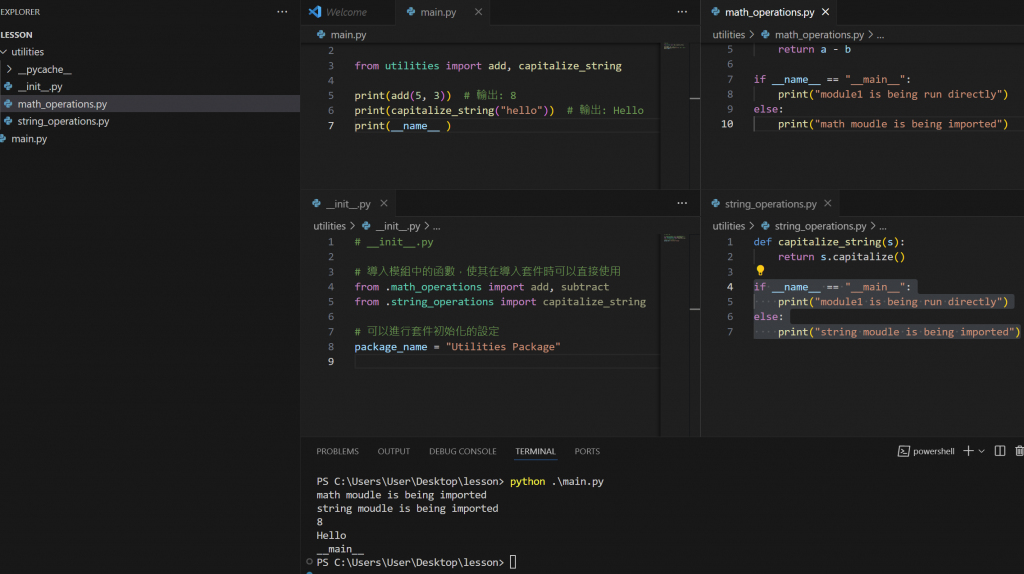Select the string_operations.py editor tab
The height and width of the screenshot is (574, 1024).
[x=771, y=204]
